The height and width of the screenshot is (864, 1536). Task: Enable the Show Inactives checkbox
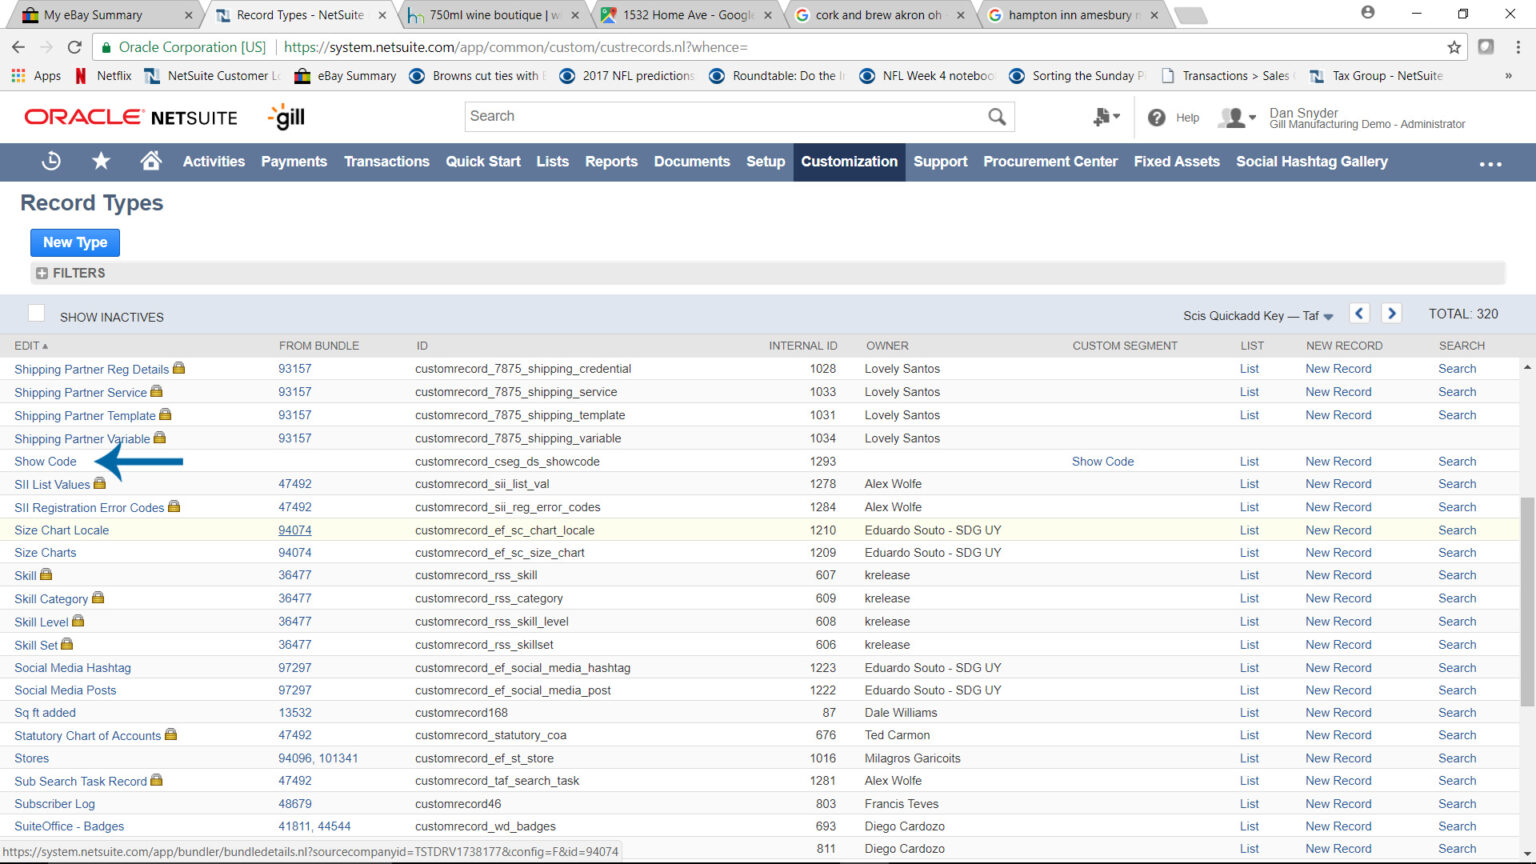point(36,312)
